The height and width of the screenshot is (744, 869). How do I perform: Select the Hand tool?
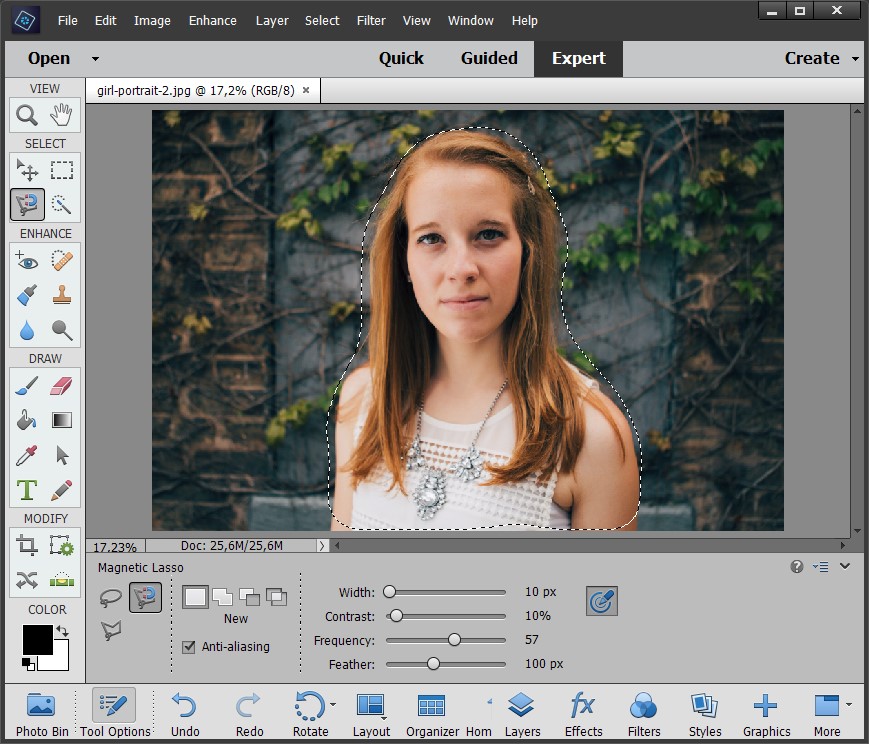62,115
